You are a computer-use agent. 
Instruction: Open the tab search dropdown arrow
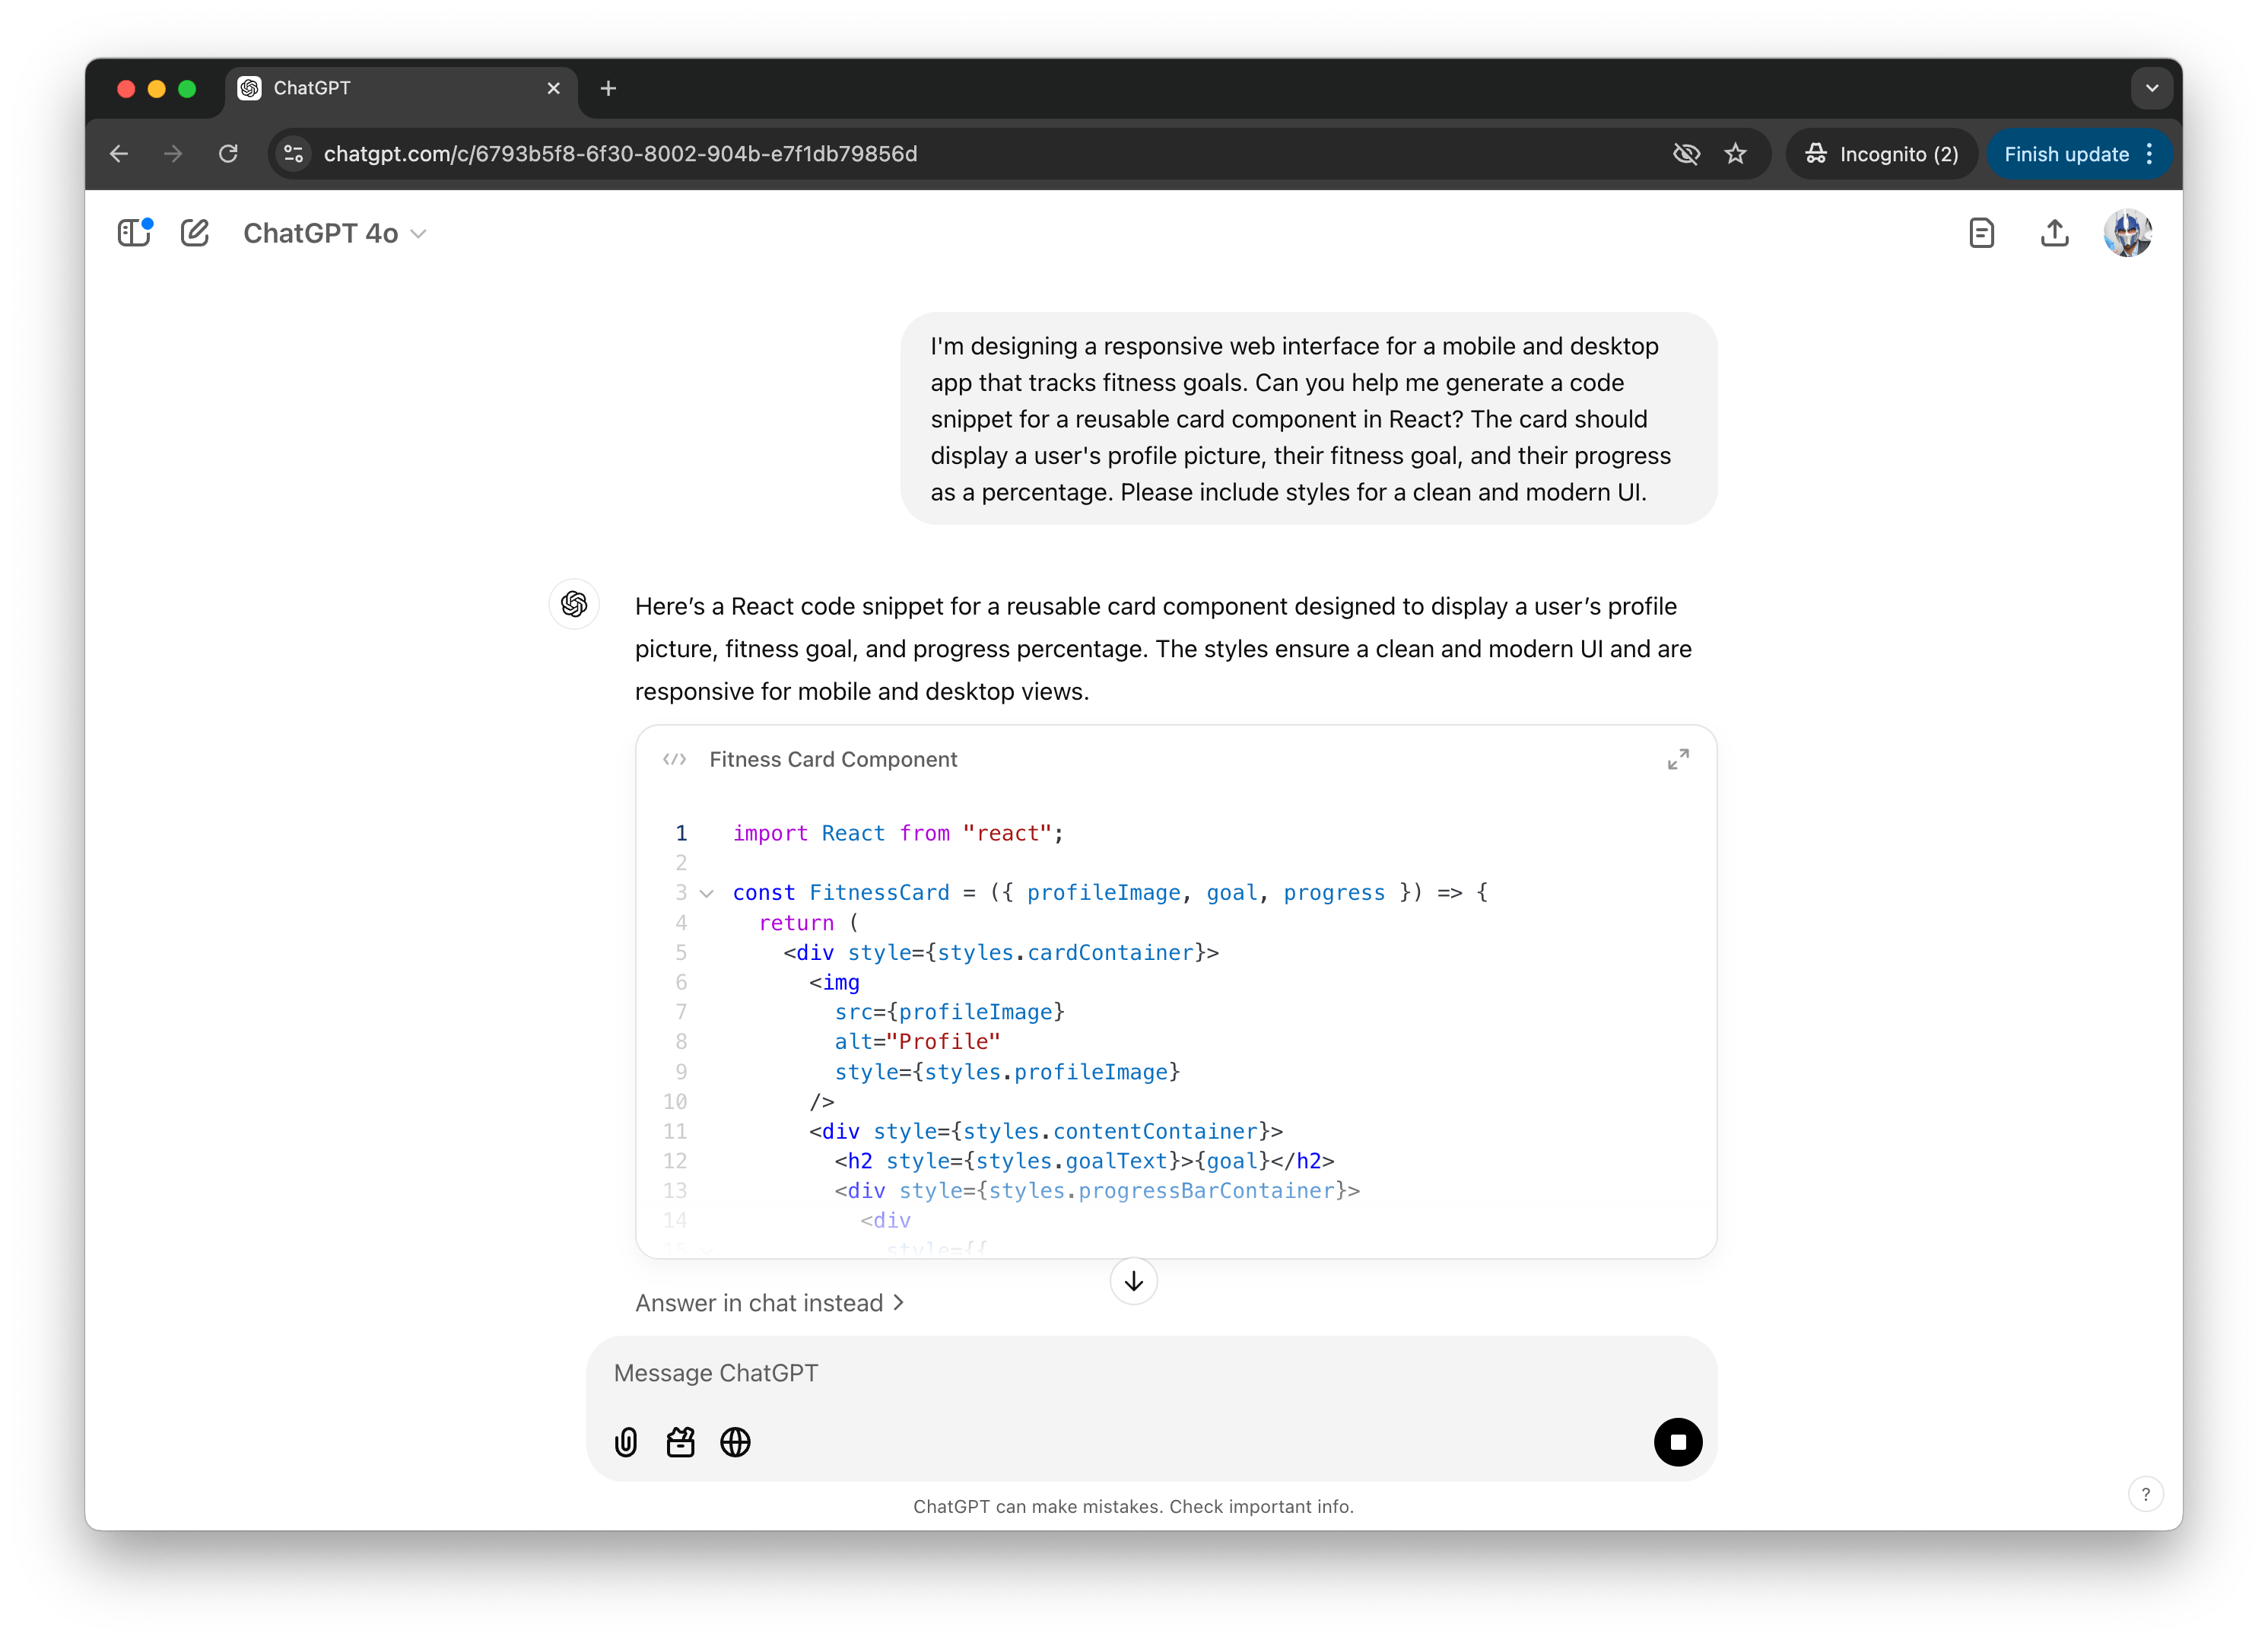point(2152,88)
